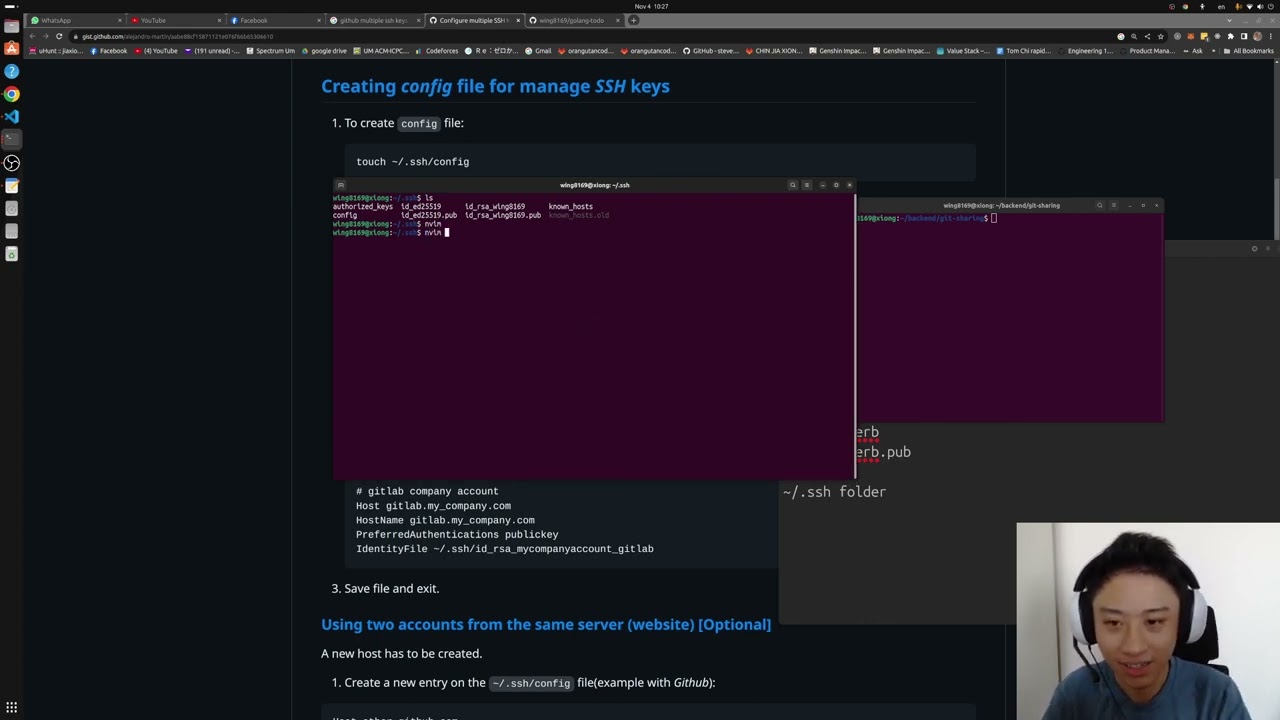1280x720 pixels.
Task: Reload the gist page
Action: tap(59, 36)
